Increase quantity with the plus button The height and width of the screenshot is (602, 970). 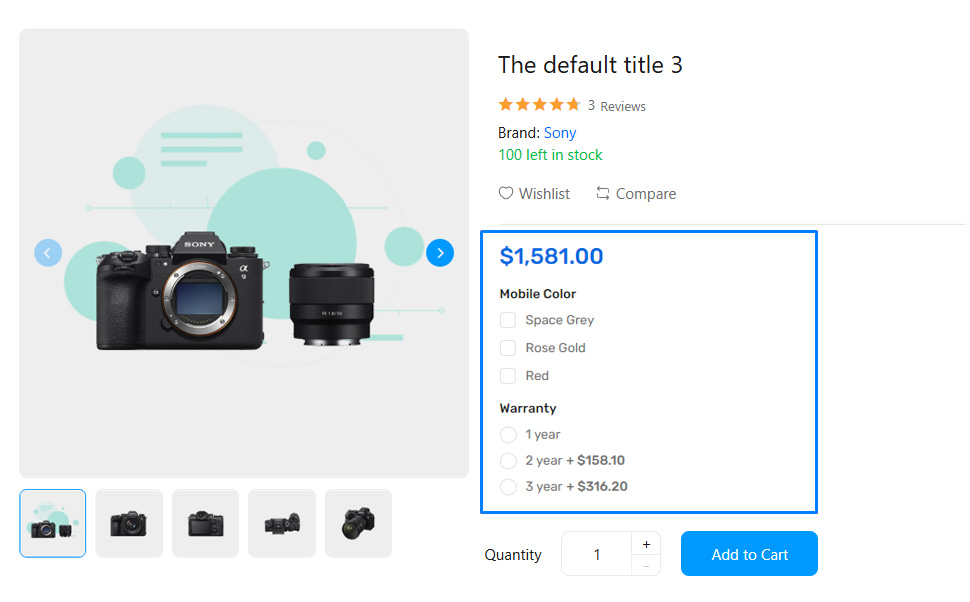(x=646, y=544)
